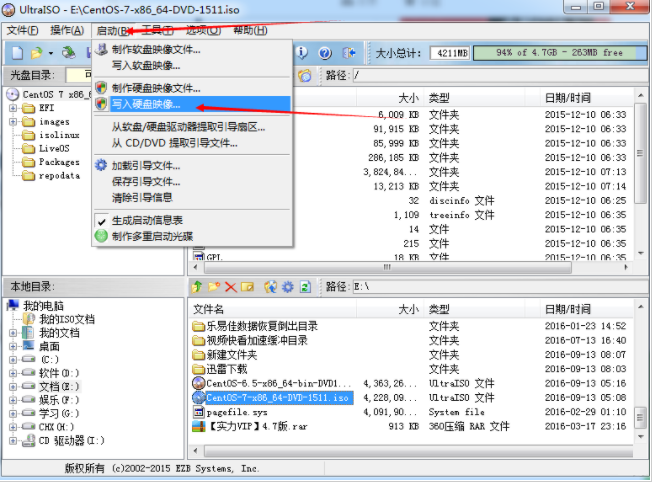Click the gear icon beside 加载引导文件
This screenshot has height=489, width=655.
101,166
